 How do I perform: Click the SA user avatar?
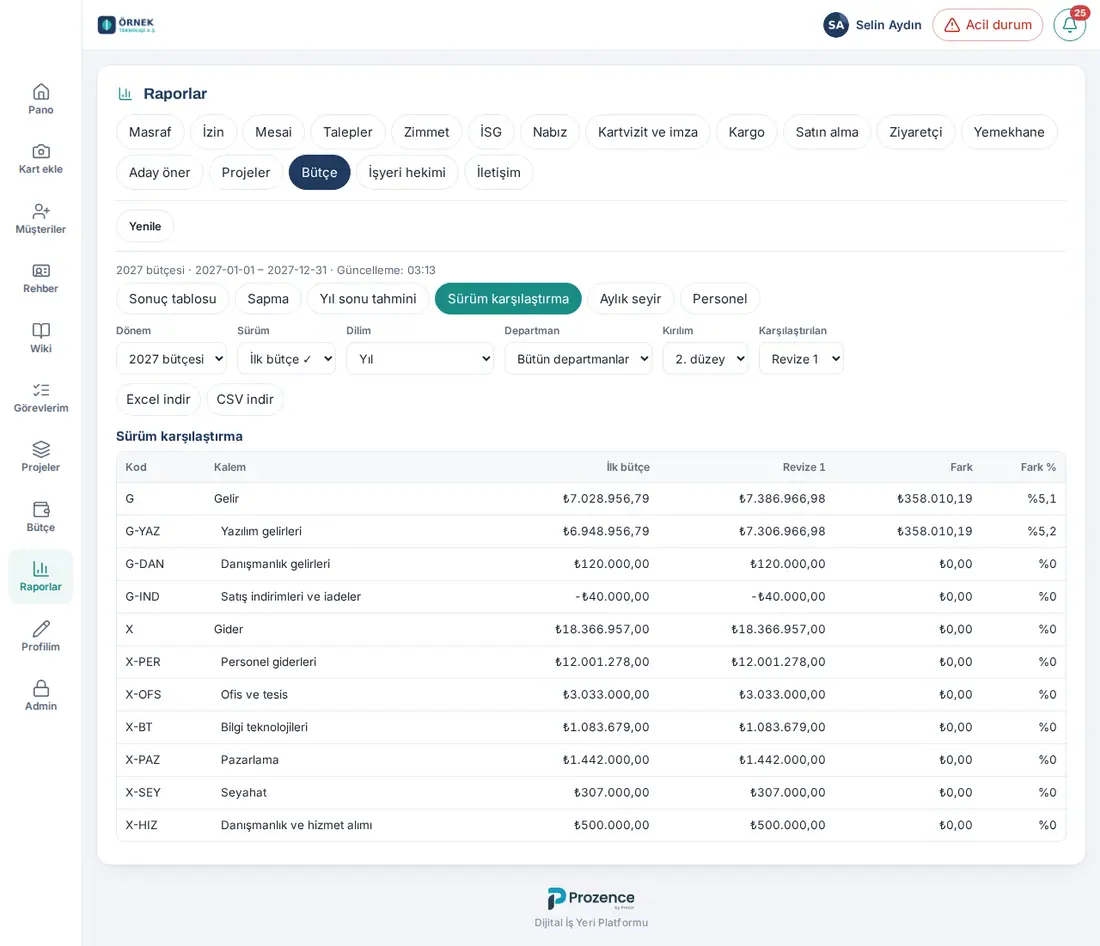click(836, 25)
